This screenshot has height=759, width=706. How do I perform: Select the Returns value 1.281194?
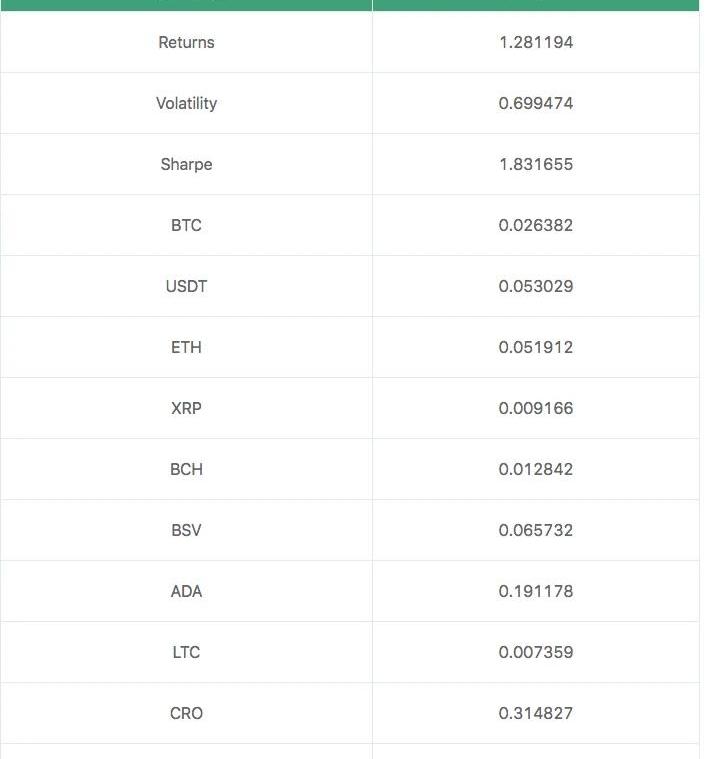(535, 42)
